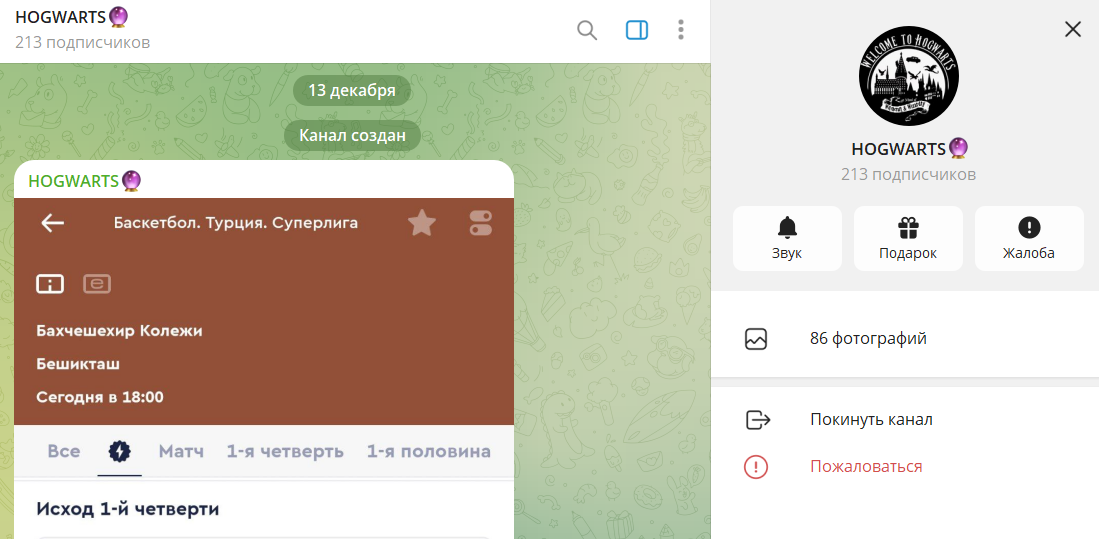1099x539 pixels.
Task: Click the Жалоба report button
Action: pyautogui.click(x=1029, y=238)
